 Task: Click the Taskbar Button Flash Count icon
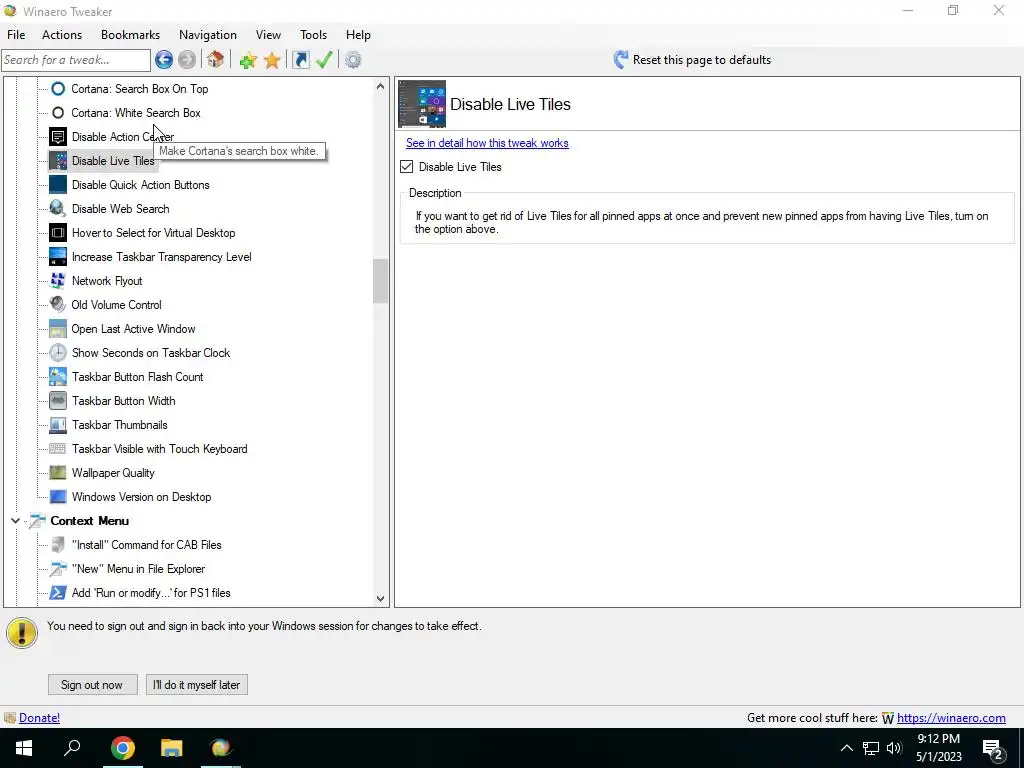[x=58, y=377]
